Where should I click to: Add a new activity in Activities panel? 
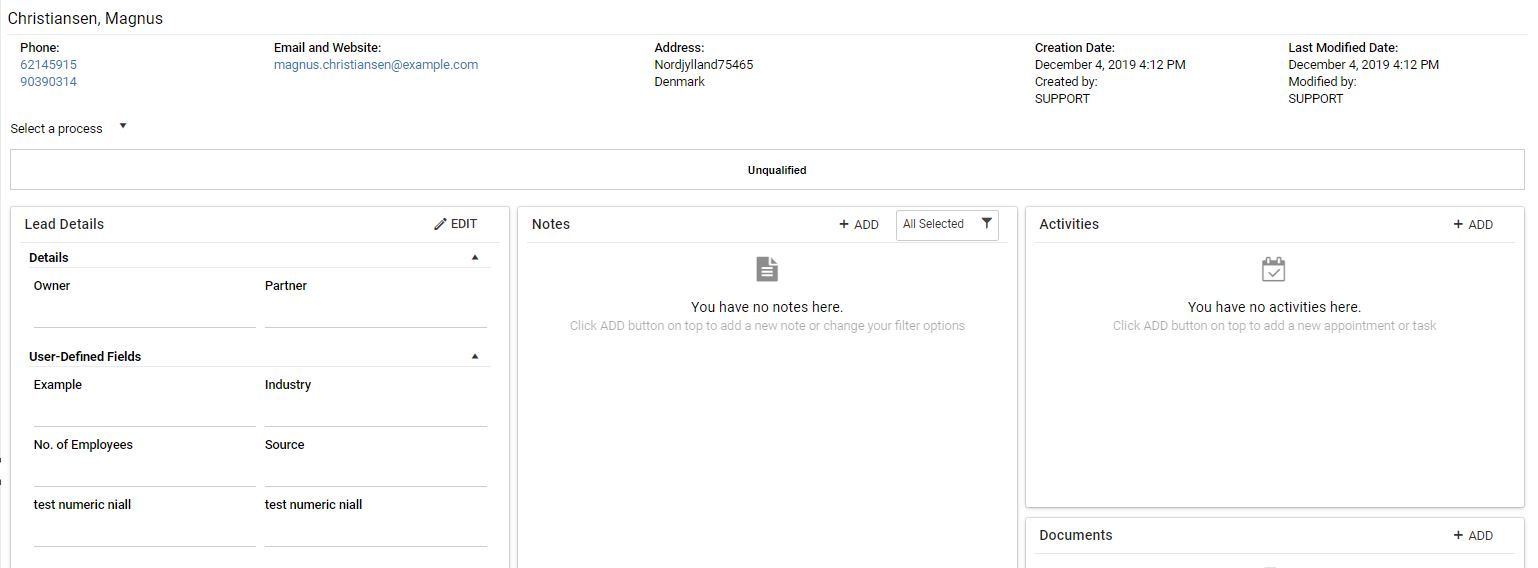(x=1473, y=225)
